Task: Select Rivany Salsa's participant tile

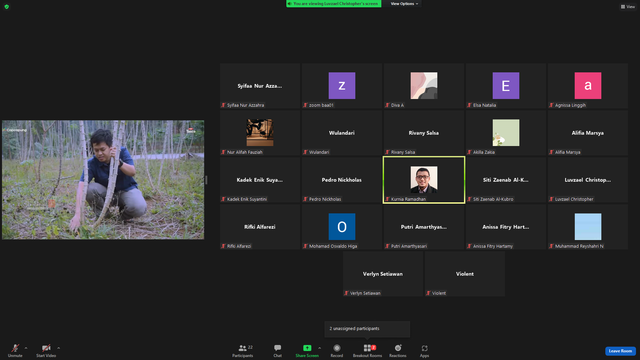Action: tap(424, 133)
